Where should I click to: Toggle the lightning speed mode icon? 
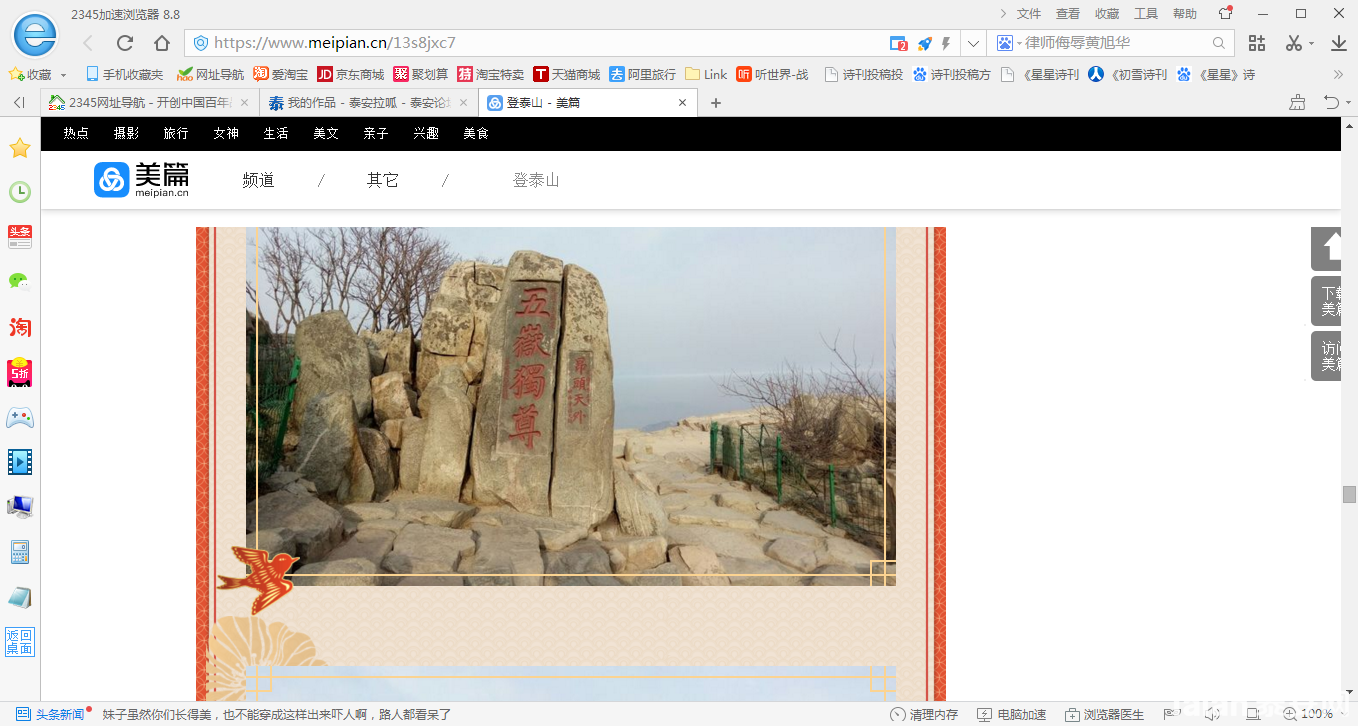tap(945, 43)
